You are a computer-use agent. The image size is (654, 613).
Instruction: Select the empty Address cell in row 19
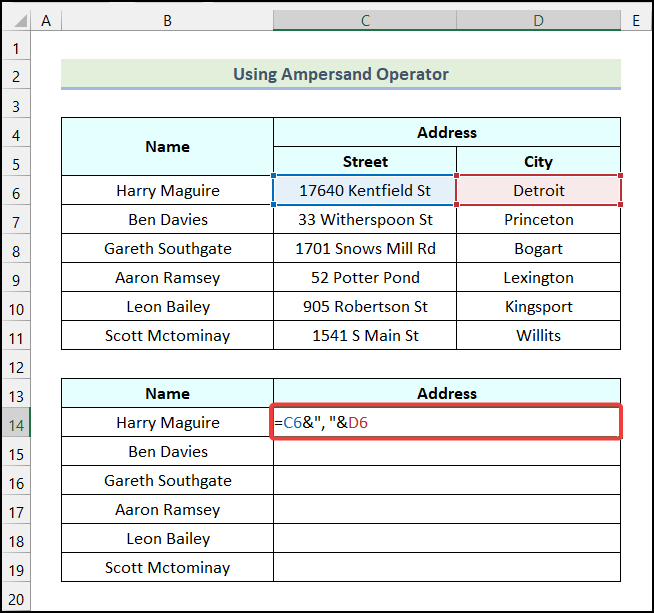click(447, 567)
